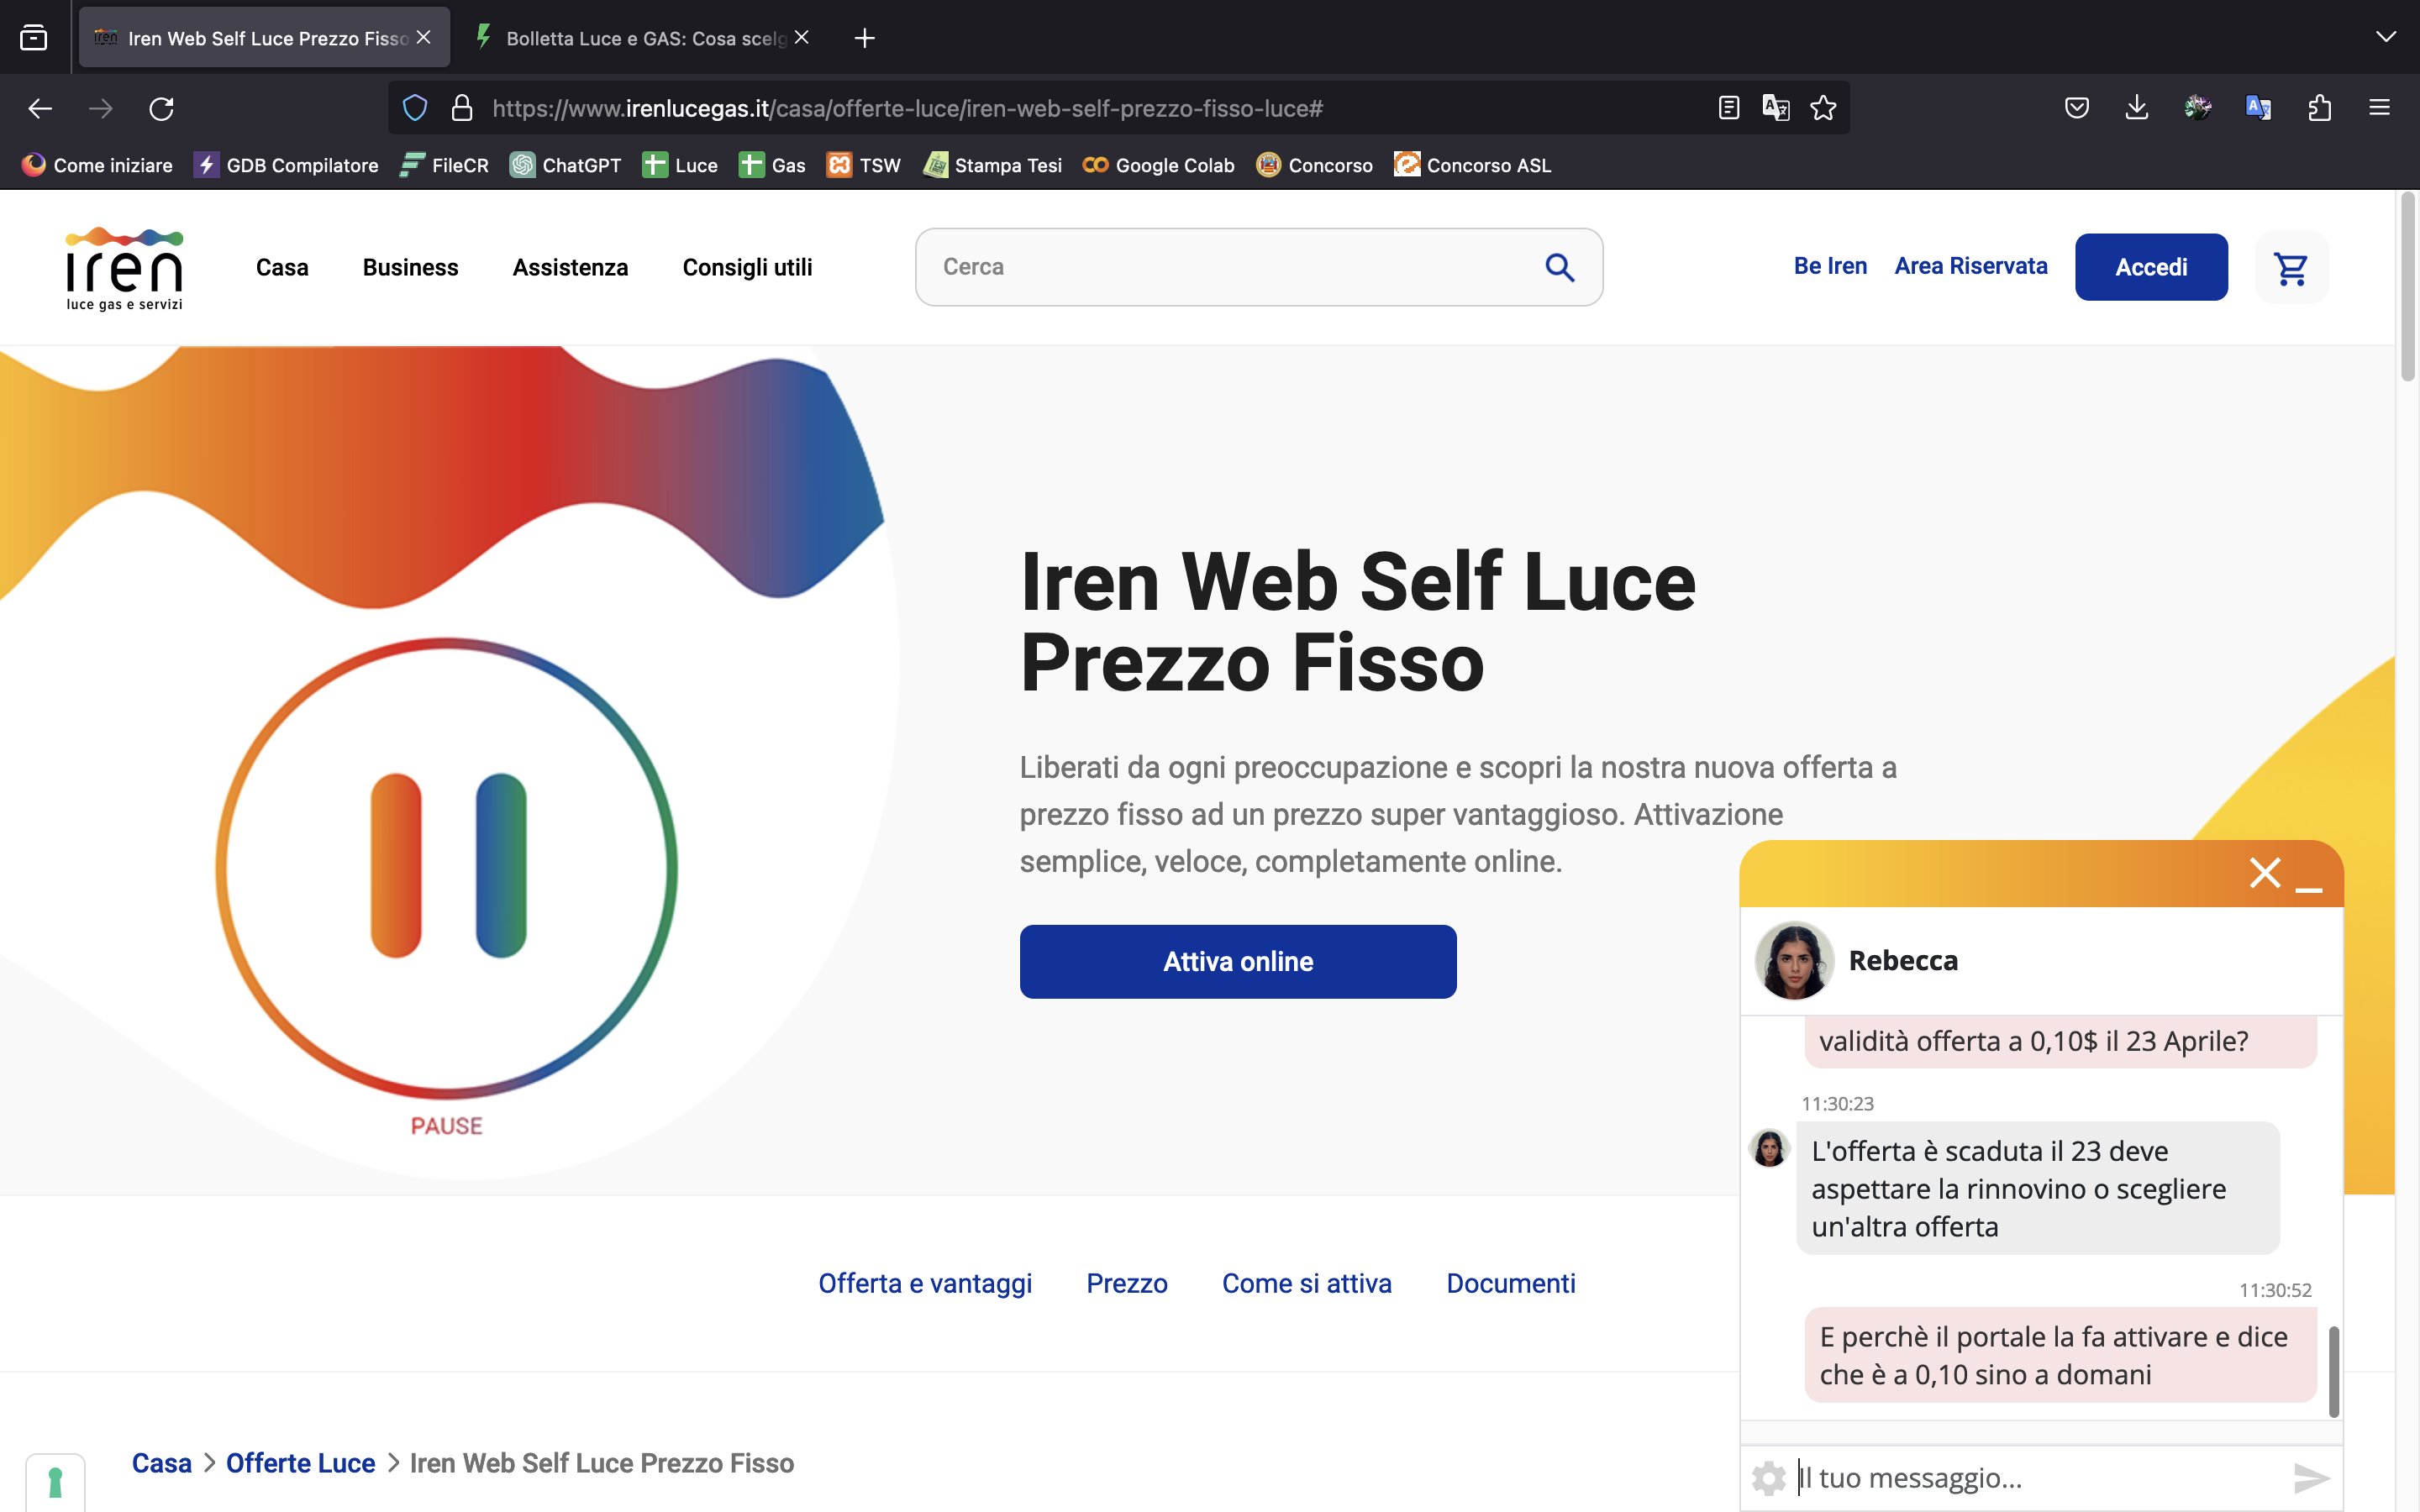Open the tracking protection shield icon
The width and height of the screenshot is (2420, 1512).
(x=415, y=108)
